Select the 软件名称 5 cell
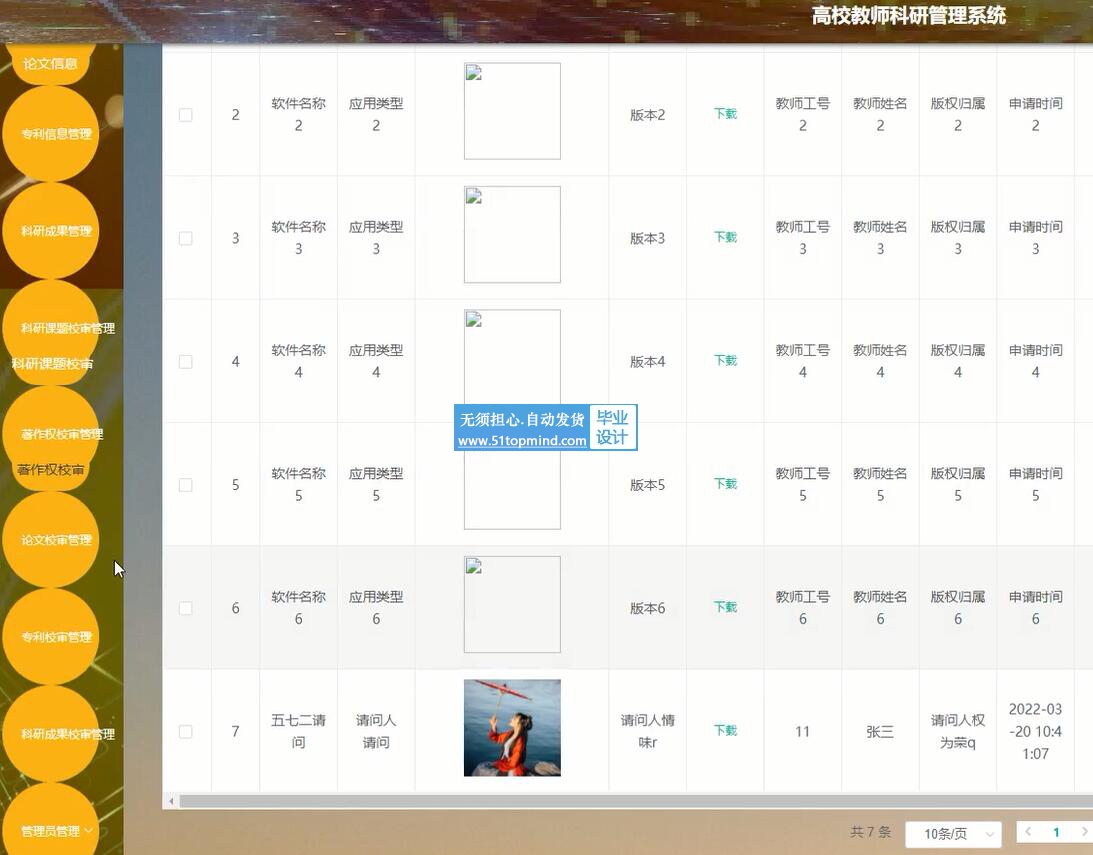The height and width of the screenshot is (855, 1093). click(x=298, y=484)
